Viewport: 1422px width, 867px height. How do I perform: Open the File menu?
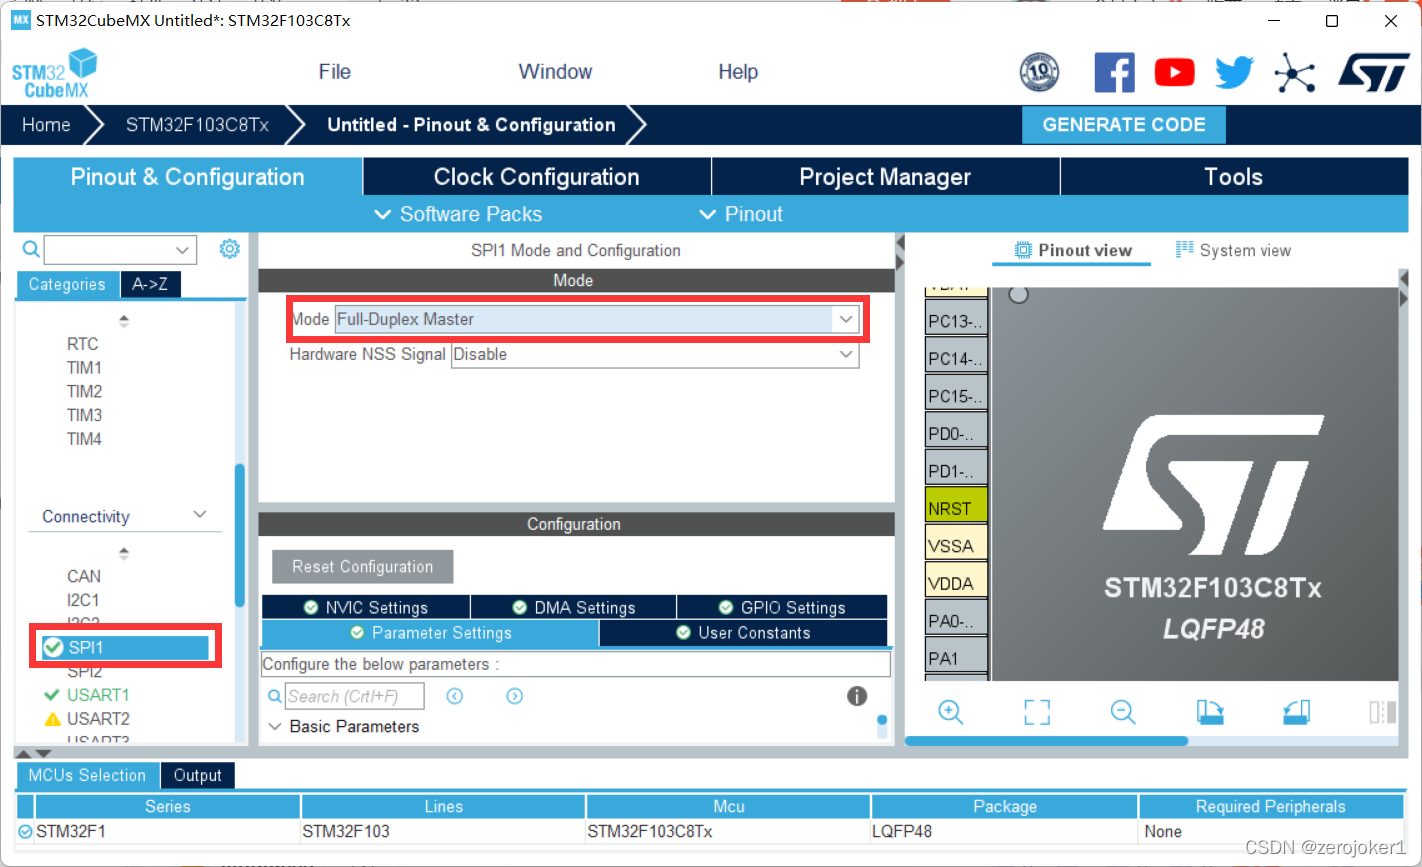(x=335, y=72)
